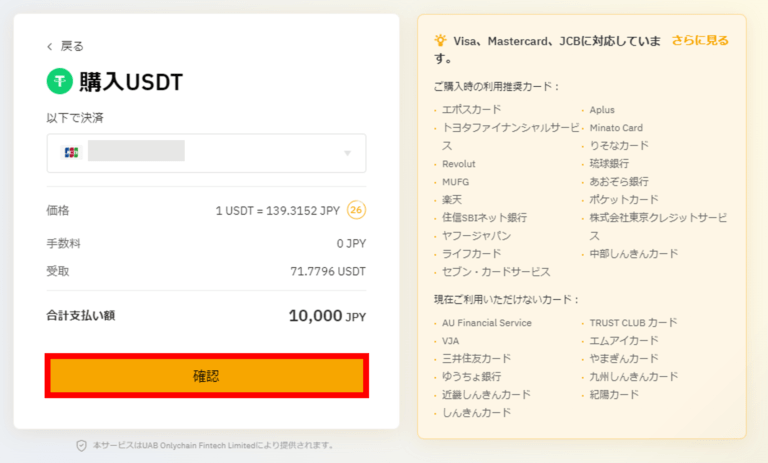Click あおぞら銀行 list entry
The image size is (768, 463).
(x=619, y=182)
